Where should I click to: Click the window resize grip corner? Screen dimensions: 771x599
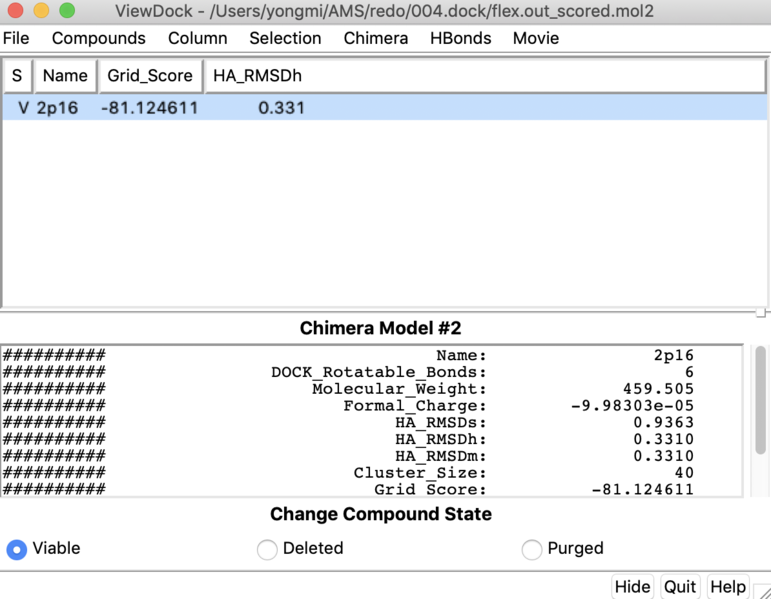[x=762, y=590]
